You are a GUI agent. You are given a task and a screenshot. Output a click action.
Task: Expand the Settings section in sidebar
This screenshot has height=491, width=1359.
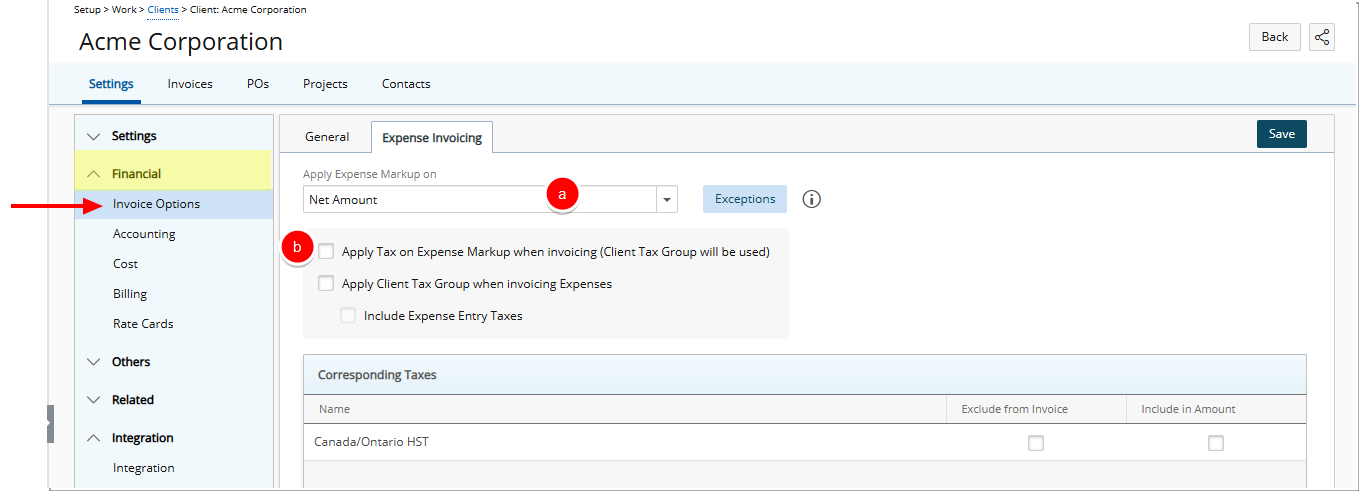(94, 136)
